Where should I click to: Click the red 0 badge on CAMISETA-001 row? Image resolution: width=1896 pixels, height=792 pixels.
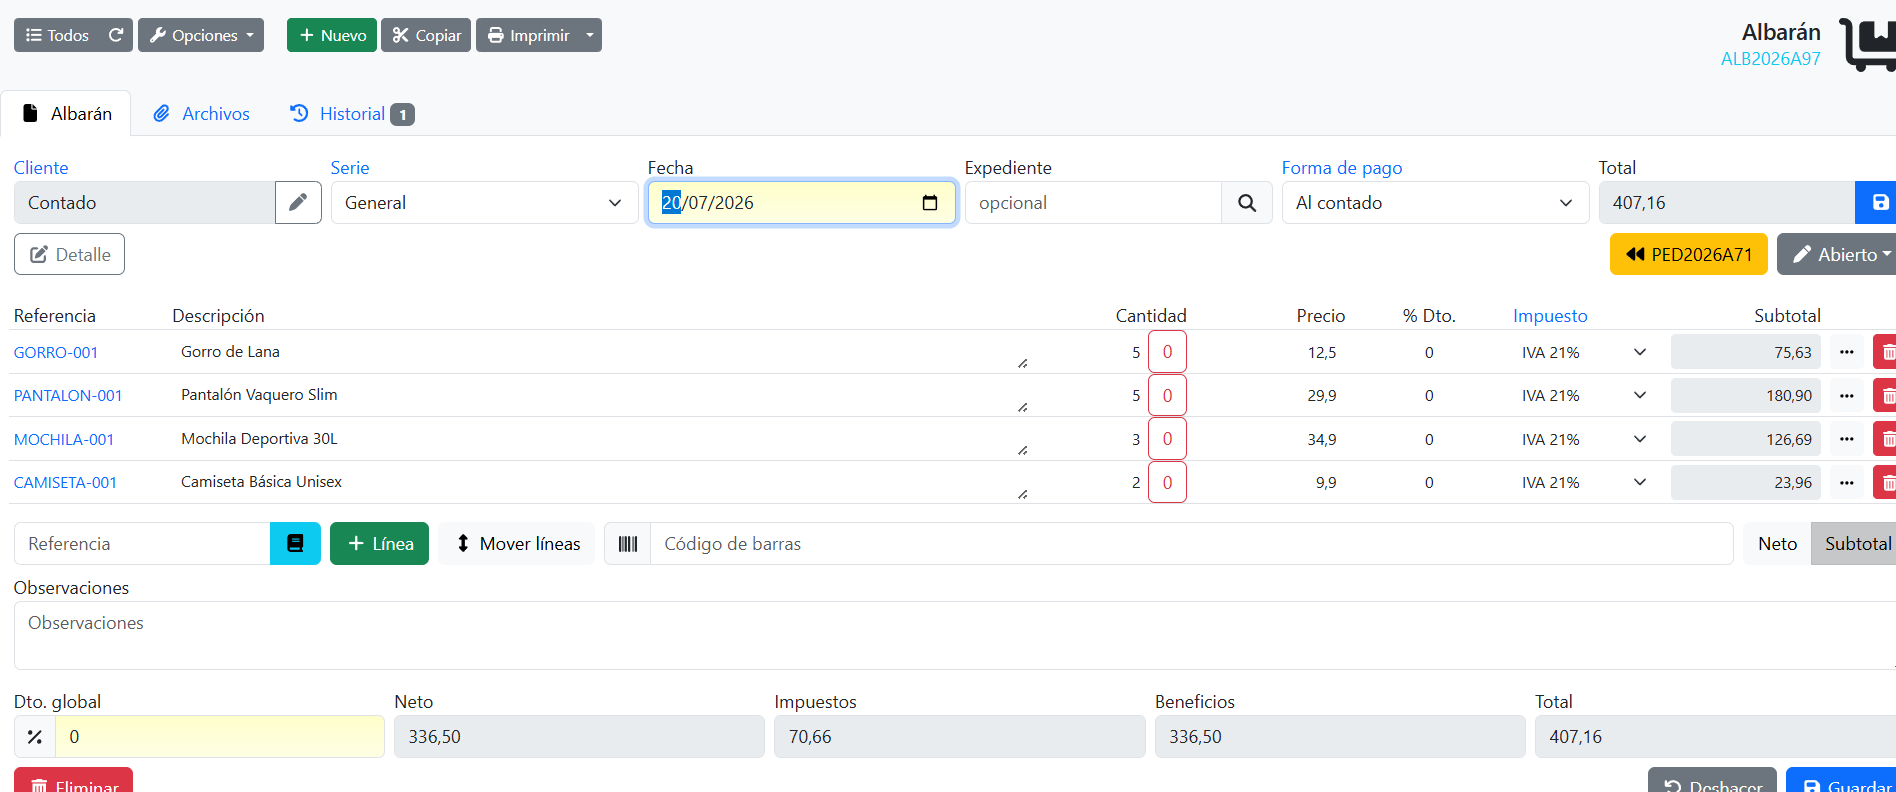(1167, 482)
